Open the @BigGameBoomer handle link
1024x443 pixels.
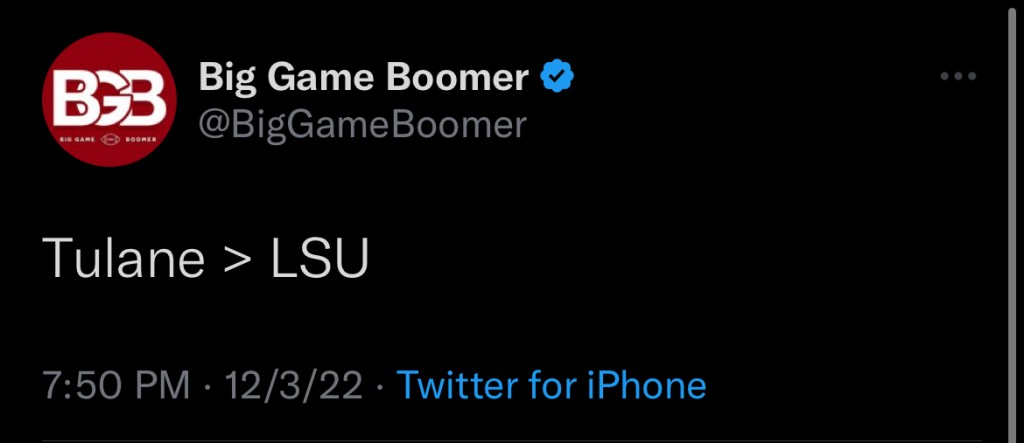coord(362,124)
